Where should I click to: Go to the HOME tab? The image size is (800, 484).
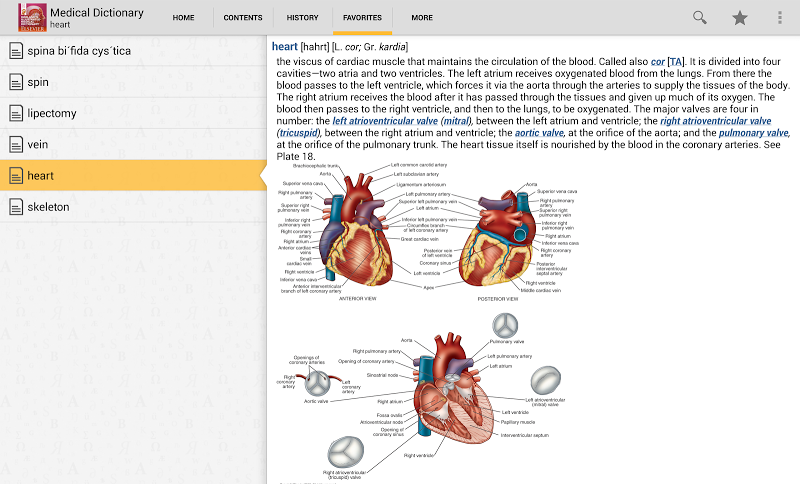click(183, 17)
